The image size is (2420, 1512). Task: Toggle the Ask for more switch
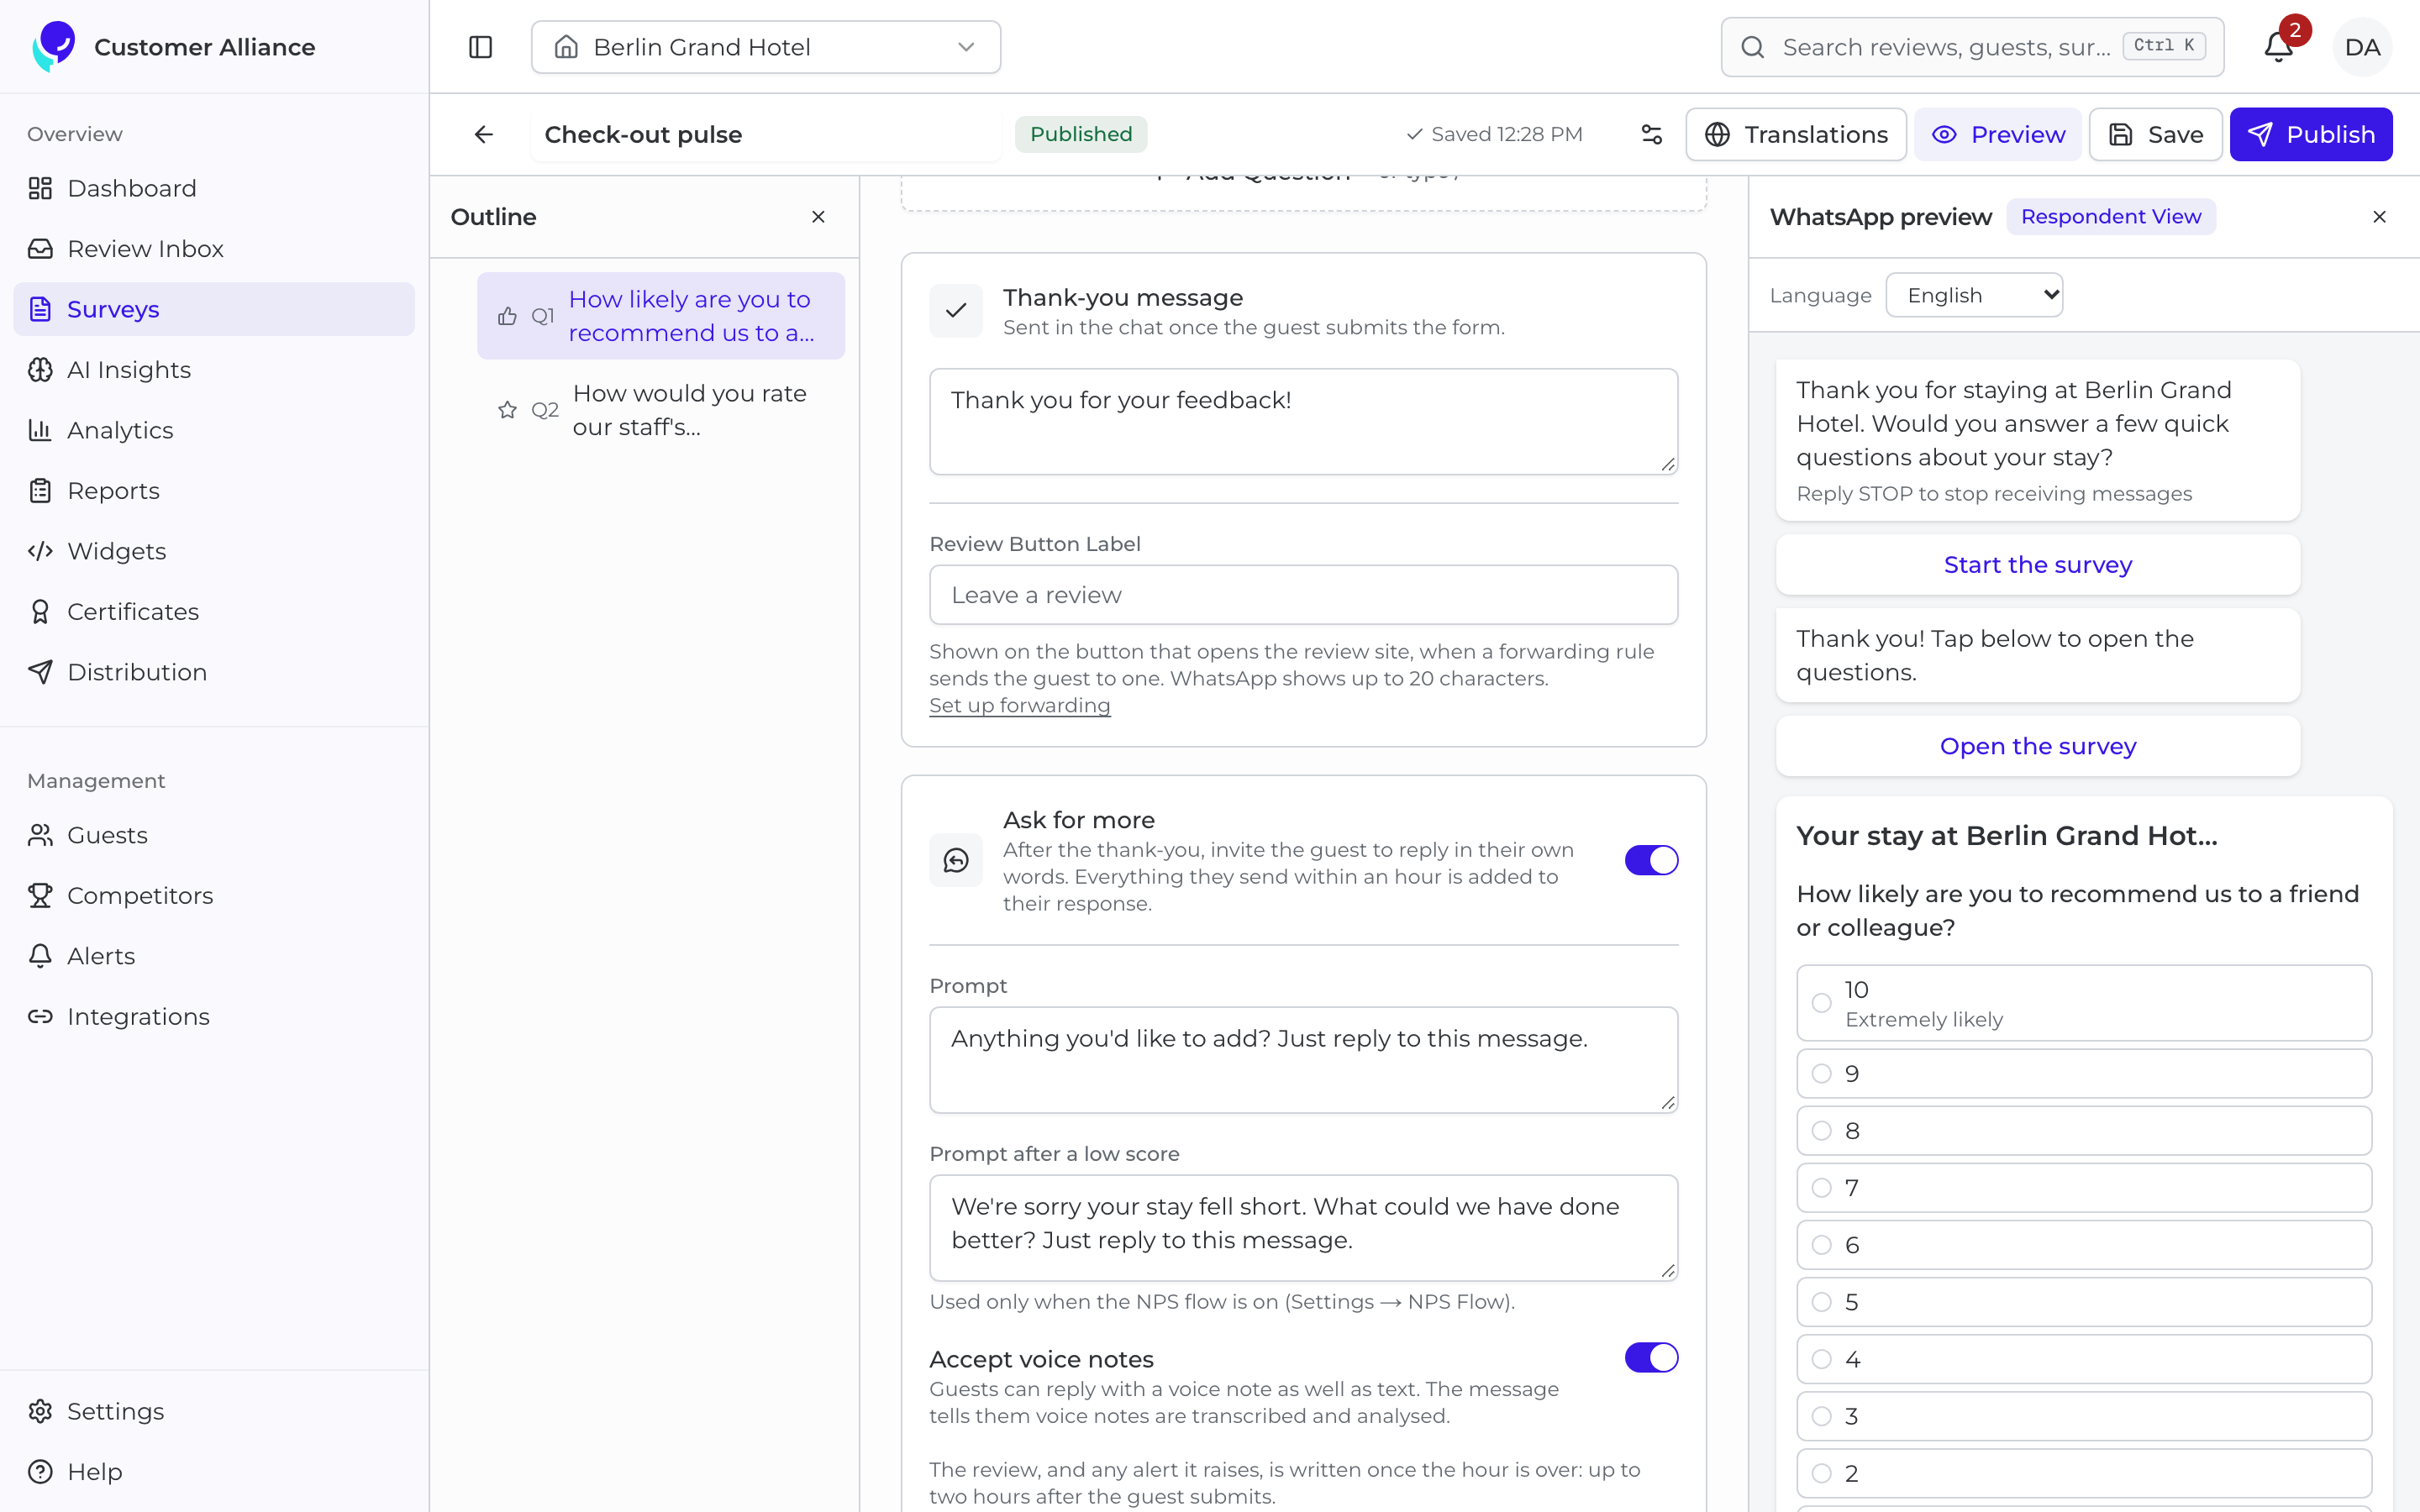[x=1651, y=860]
